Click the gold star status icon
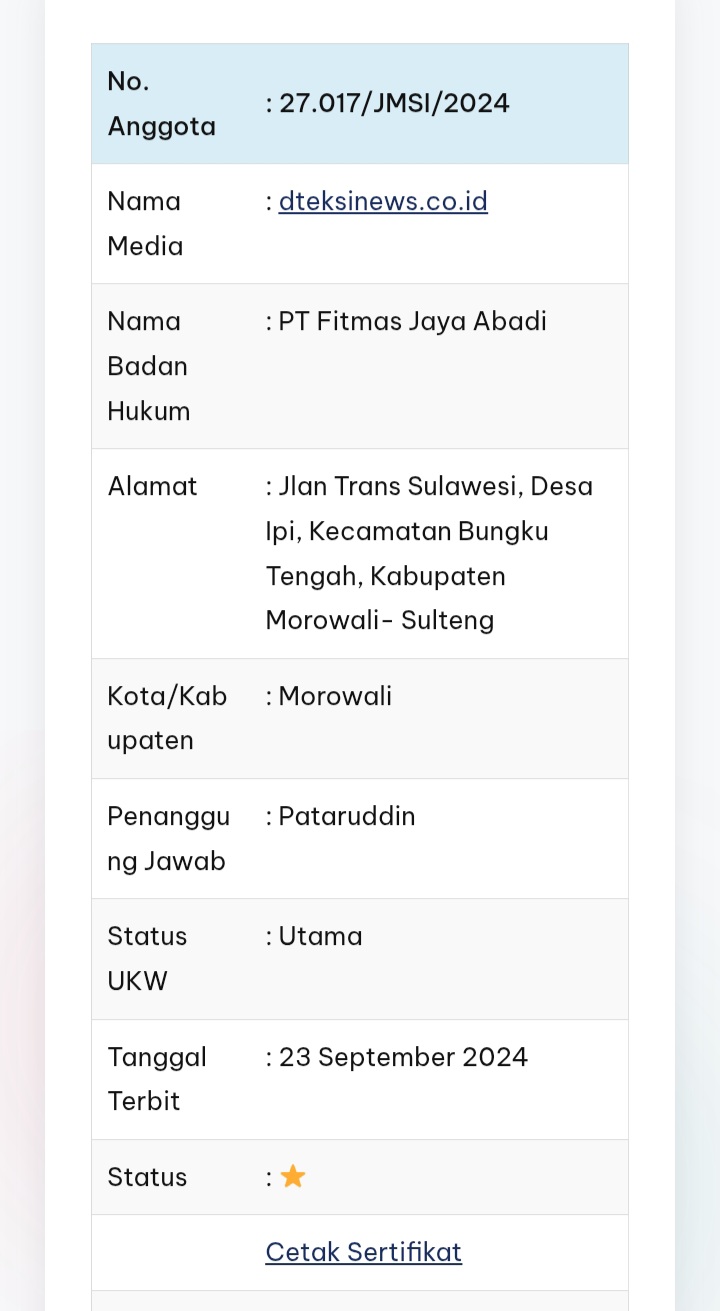 pos(293,1177)
